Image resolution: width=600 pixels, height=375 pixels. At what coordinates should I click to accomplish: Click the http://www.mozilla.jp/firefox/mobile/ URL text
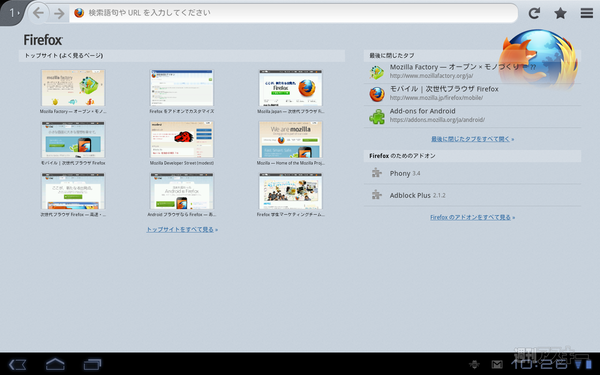pos(436,98)
